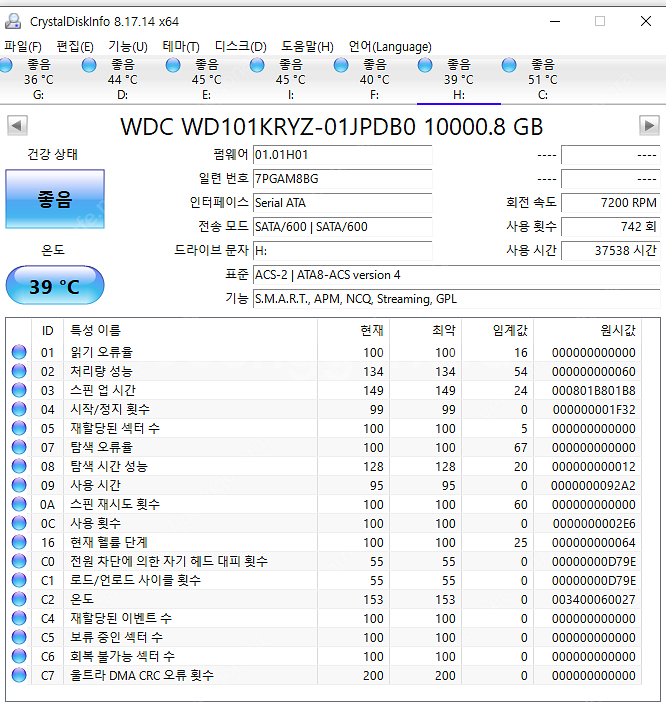This screenshot has width=666, height=704.
Task: Click status orb of attribute C5 보류 중인 섹터 수
Action: [19, 637]
